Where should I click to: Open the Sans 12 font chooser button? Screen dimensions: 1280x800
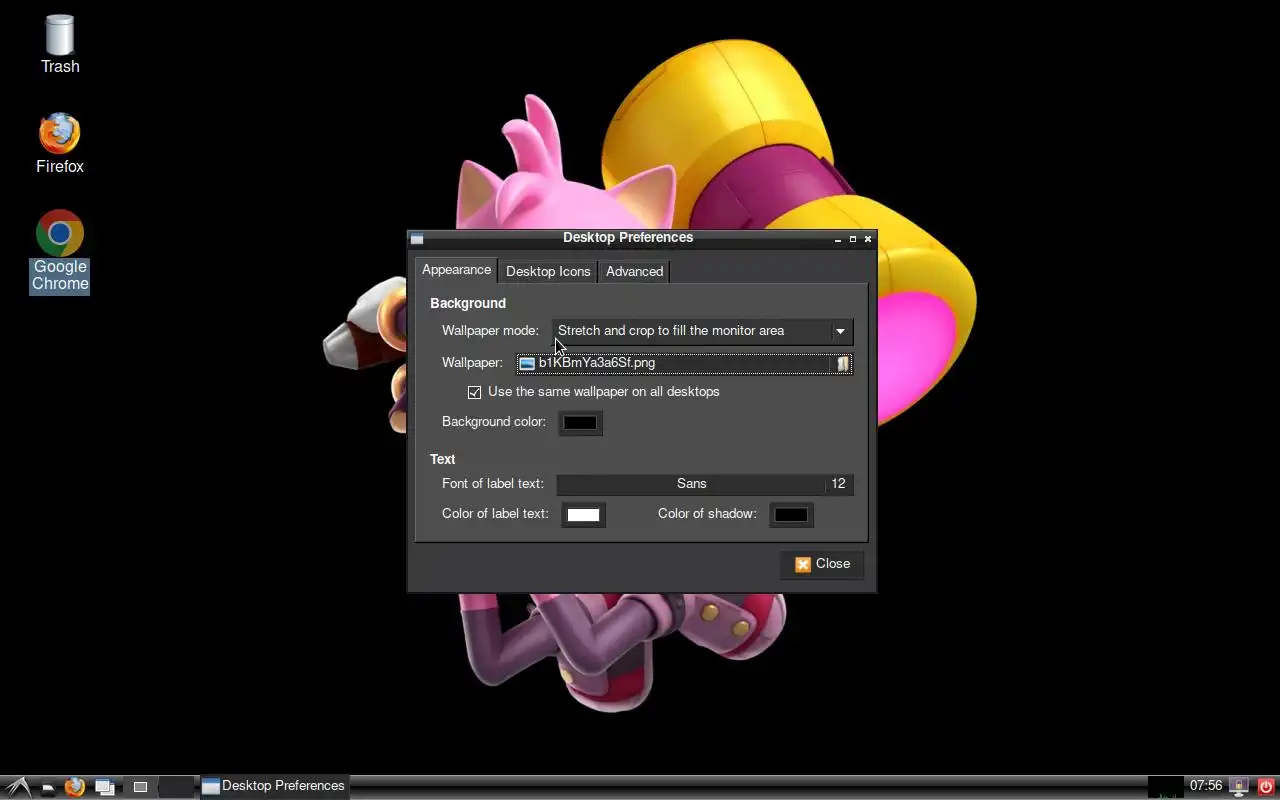(705, 484)
